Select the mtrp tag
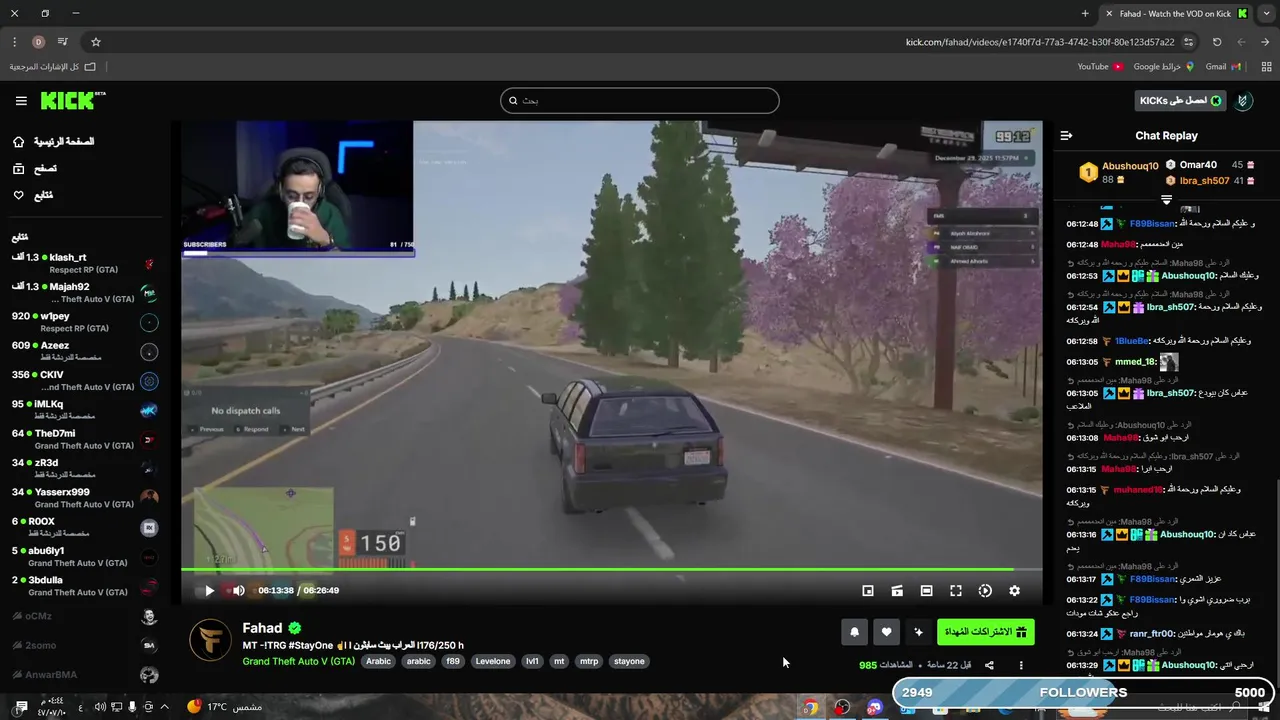 pos(589,662)
